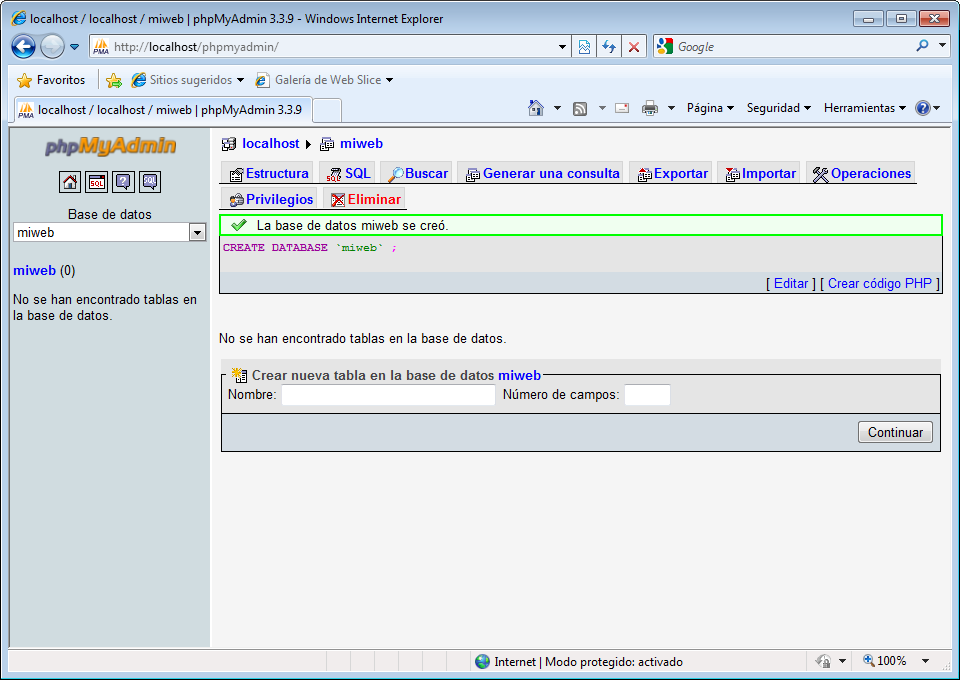Click the Favoritos star icon
Viewport: 960px width, 680px height.
(x=25, y=80)
